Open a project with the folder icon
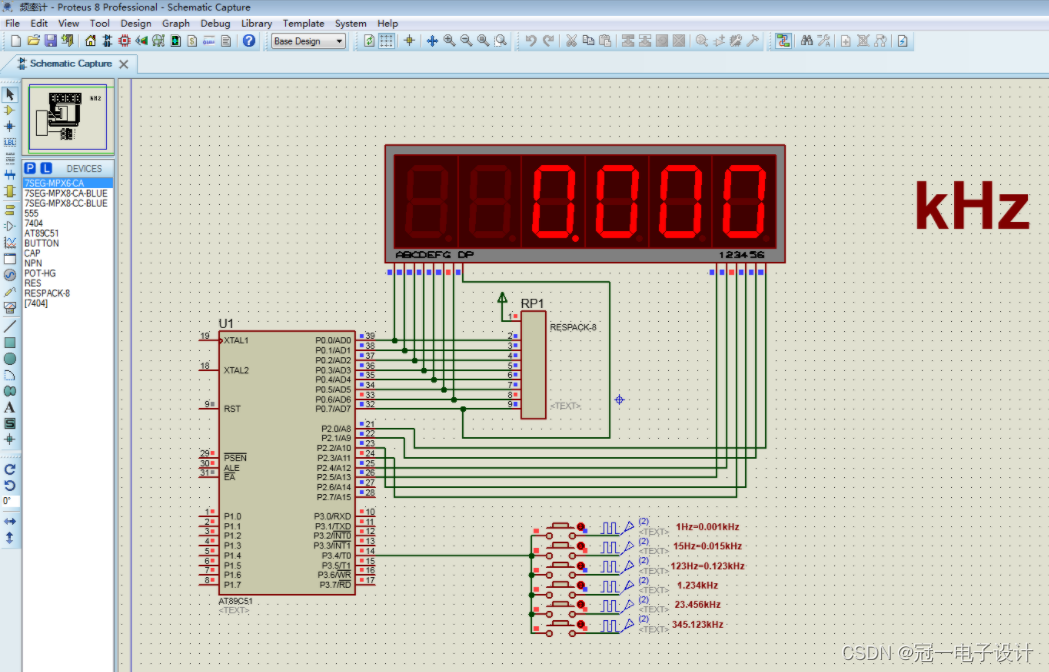Viewport: 1049px width, 672px height. click(x=33, y=41)
